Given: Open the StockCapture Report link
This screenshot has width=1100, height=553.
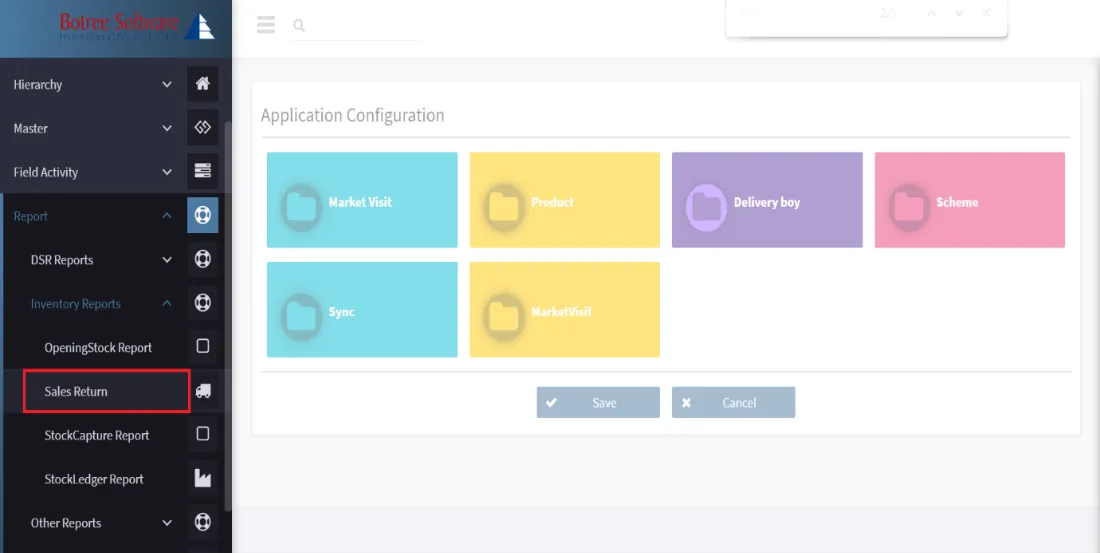Looking at the screenshot, I should coord(97,435).
